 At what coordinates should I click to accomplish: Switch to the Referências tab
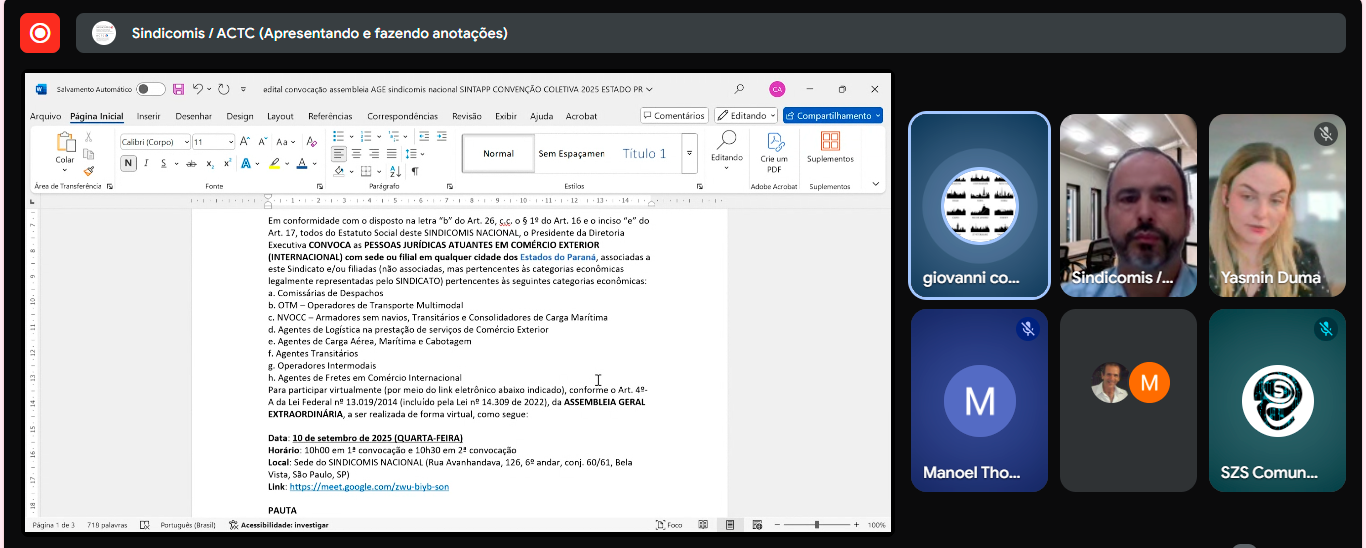point(330,116)
